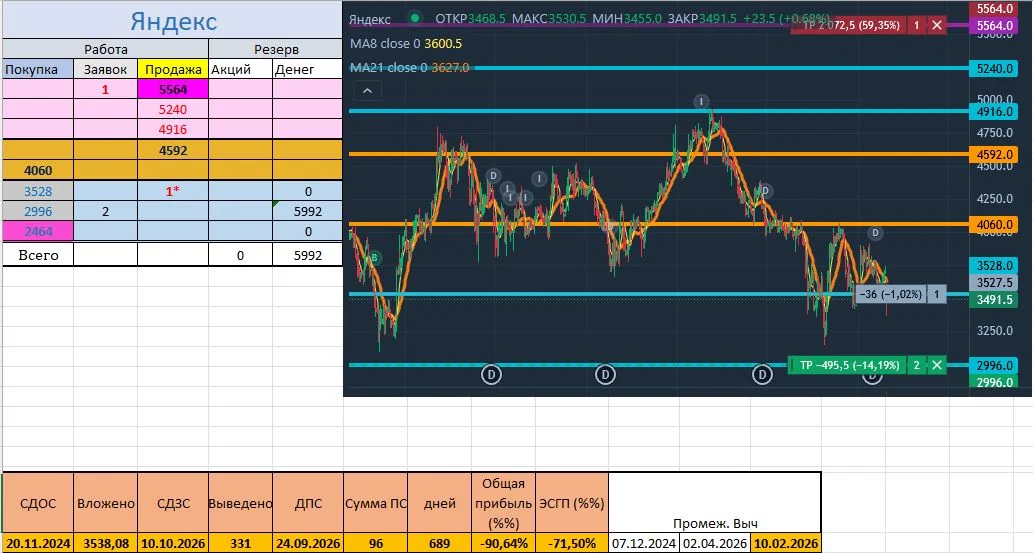This screenshot has width=1033, height=553.
Task: Select the 3538,08 invested value cell
Action: pos(105,543)
